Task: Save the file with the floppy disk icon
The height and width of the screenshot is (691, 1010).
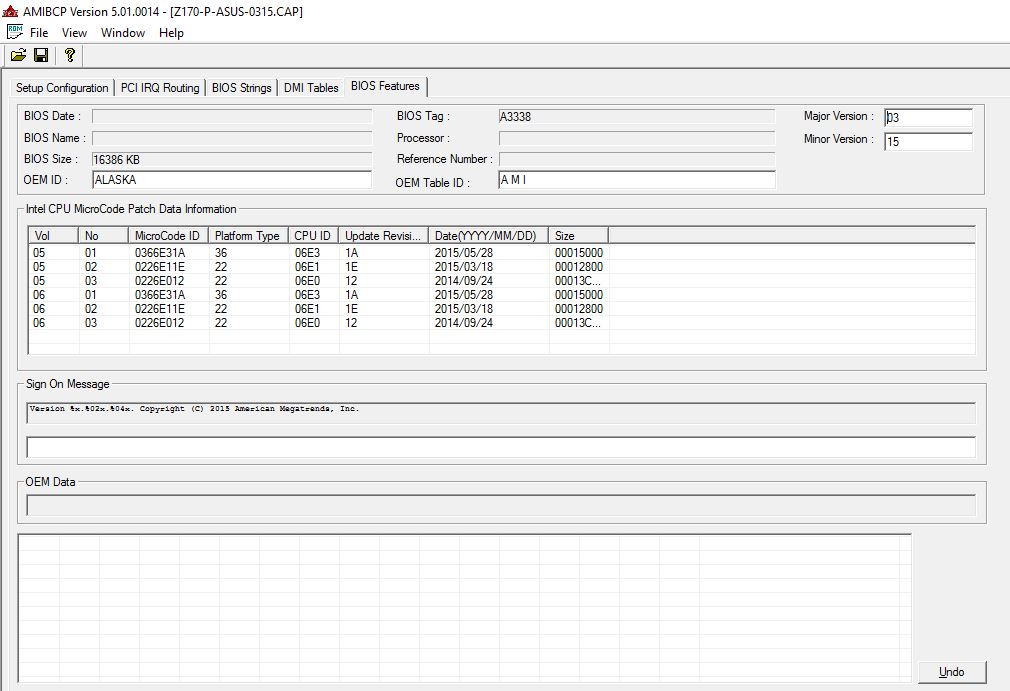Action: pyautogui.click(x=41, y=55)
